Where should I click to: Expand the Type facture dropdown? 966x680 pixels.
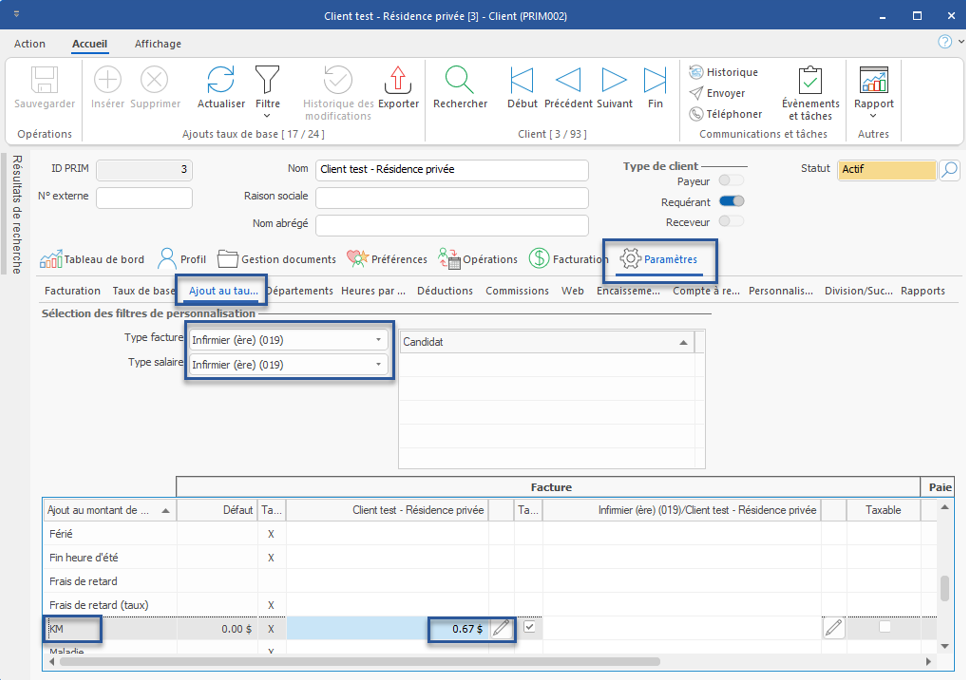(379, 340)
